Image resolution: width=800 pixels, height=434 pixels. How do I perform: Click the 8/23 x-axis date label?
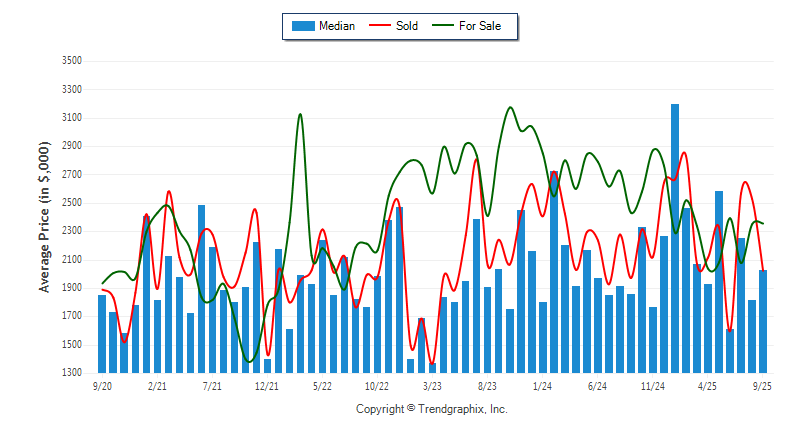488,385
